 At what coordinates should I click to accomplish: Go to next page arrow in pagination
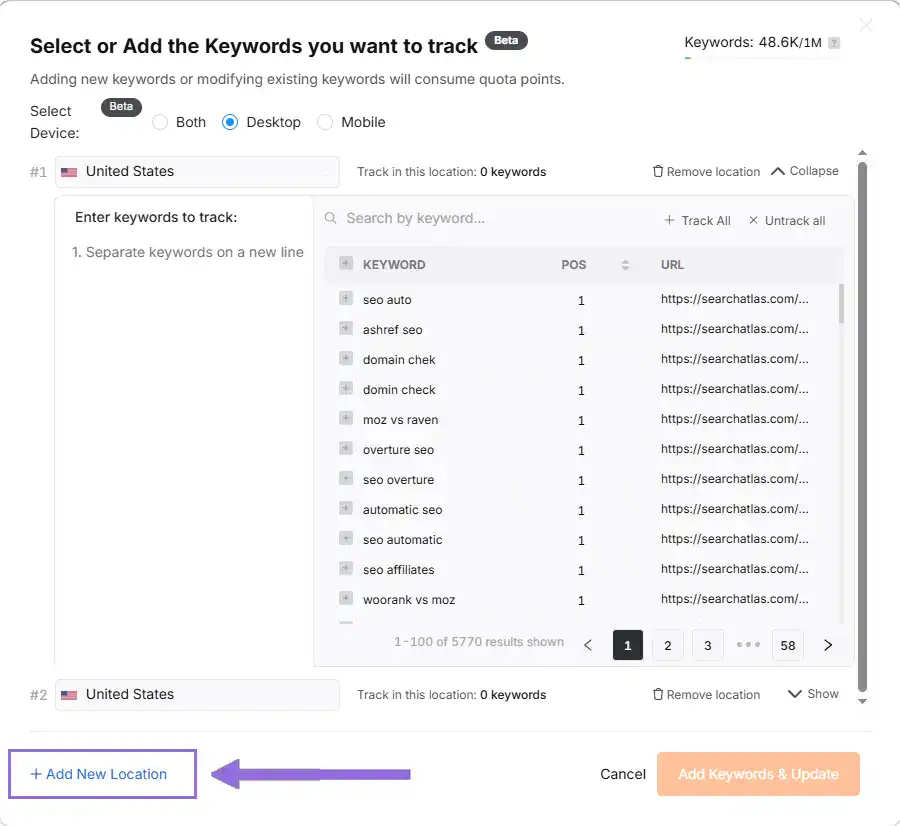click(828, 645)
